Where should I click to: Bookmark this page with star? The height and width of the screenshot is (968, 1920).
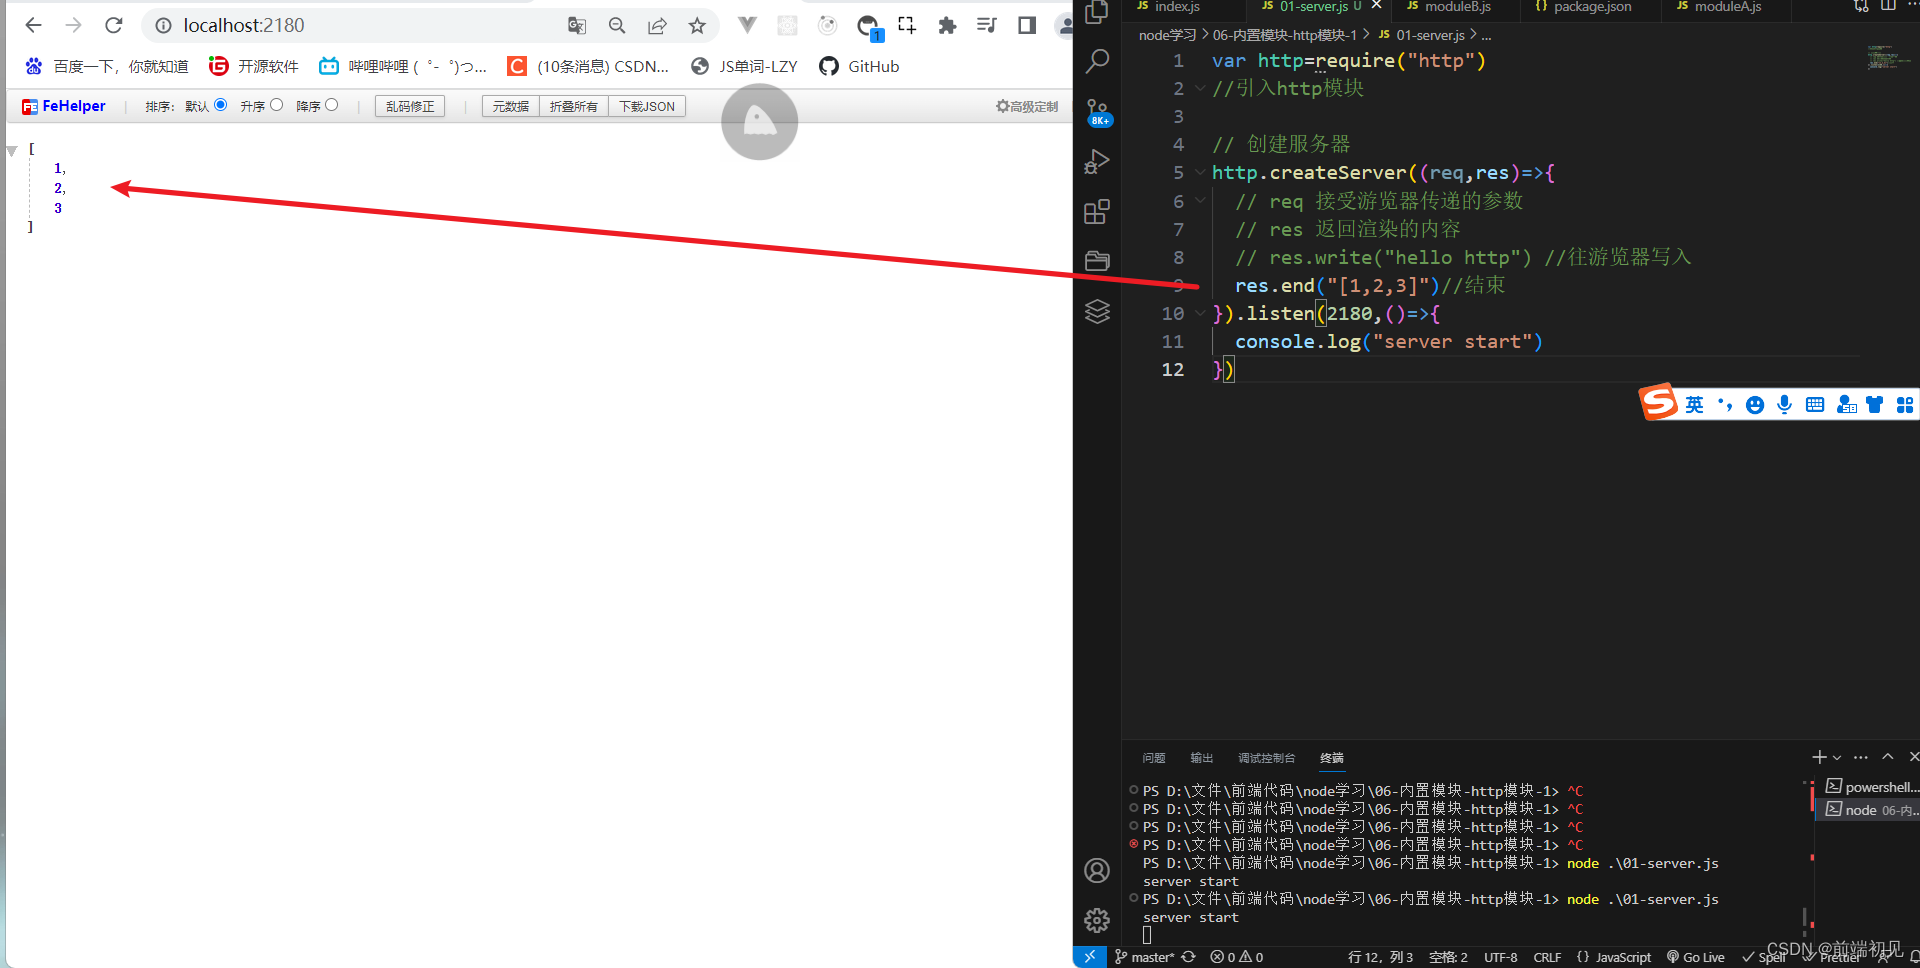pos(697,26)
